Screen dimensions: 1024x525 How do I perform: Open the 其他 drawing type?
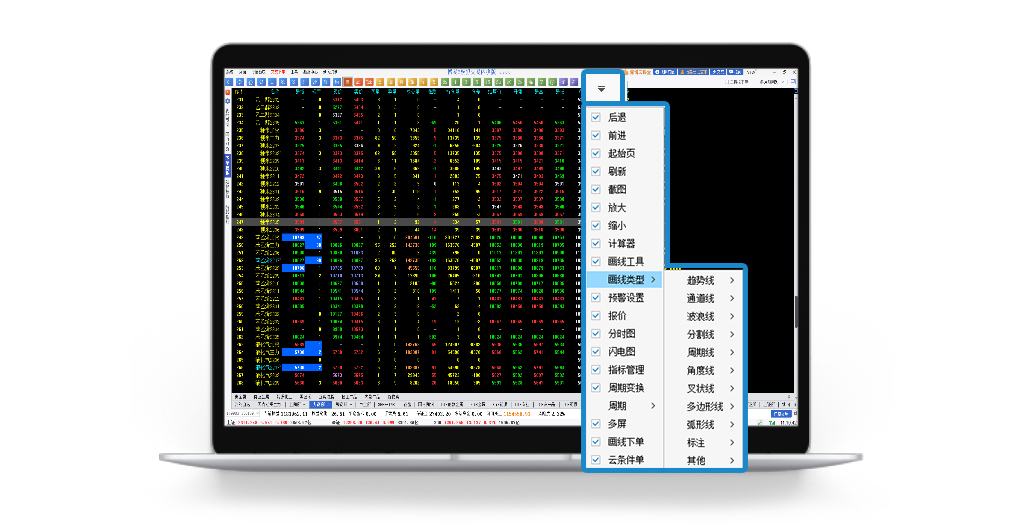(704, 460)
